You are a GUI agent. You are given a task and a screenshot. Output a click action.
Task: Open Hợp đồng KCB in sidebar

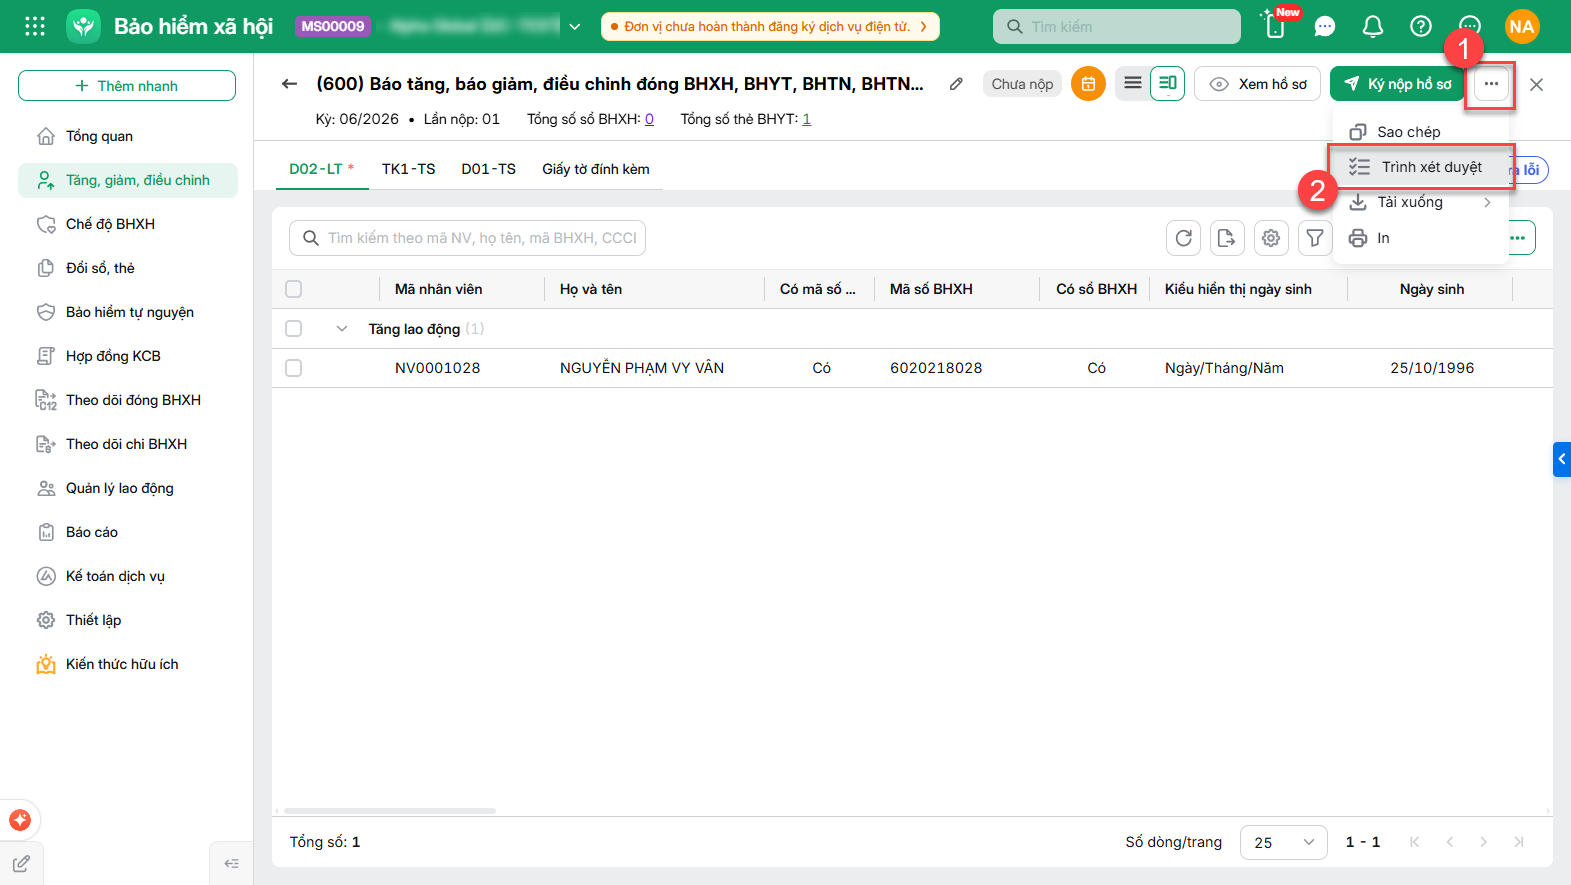tap(128, 356)
